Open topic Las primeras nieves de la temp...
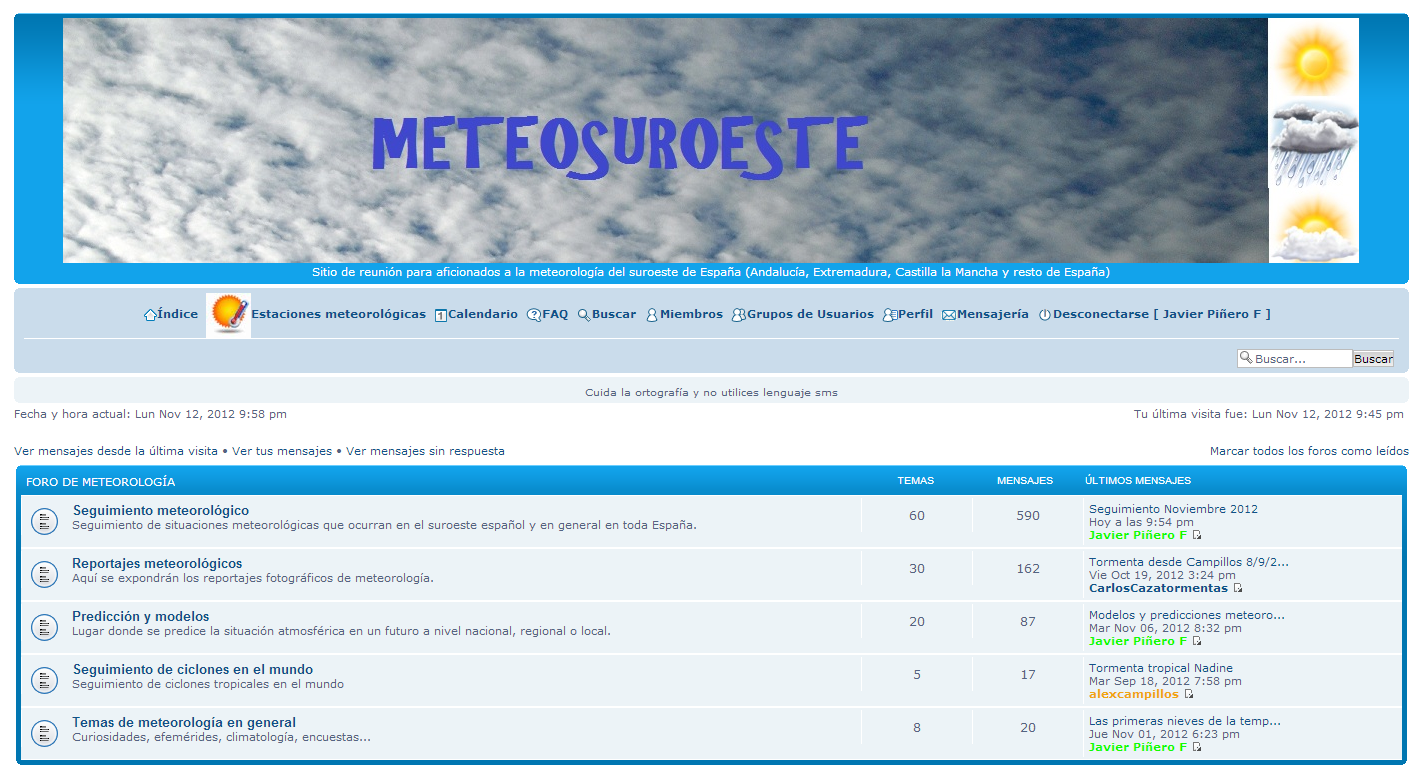Viewport: 1421px width, 769px height. click(x=1185, y=721)
